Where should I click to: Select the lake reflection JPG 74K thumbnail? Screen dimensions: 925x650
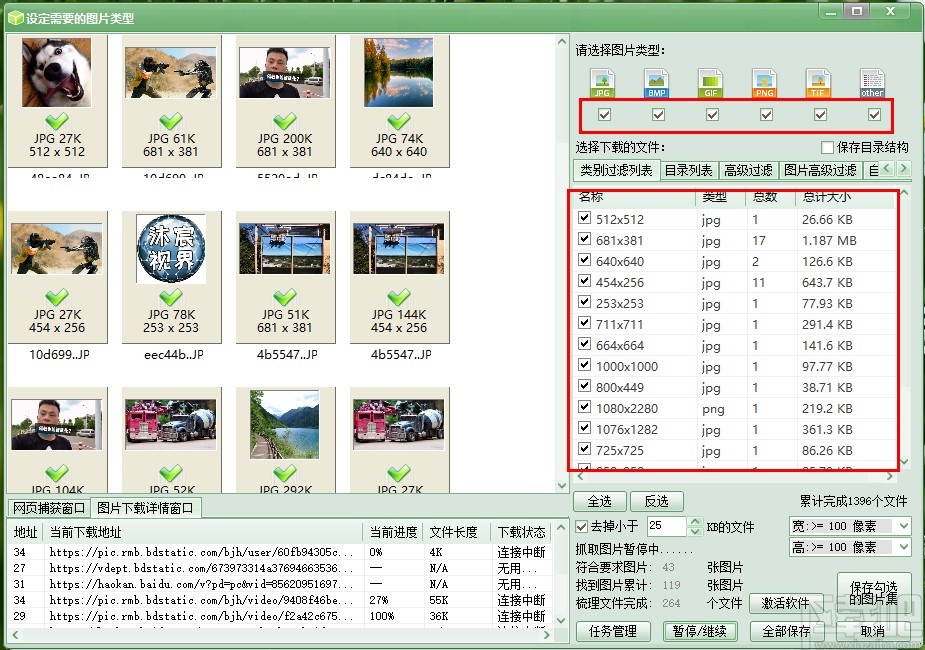(x=399, y=73)
